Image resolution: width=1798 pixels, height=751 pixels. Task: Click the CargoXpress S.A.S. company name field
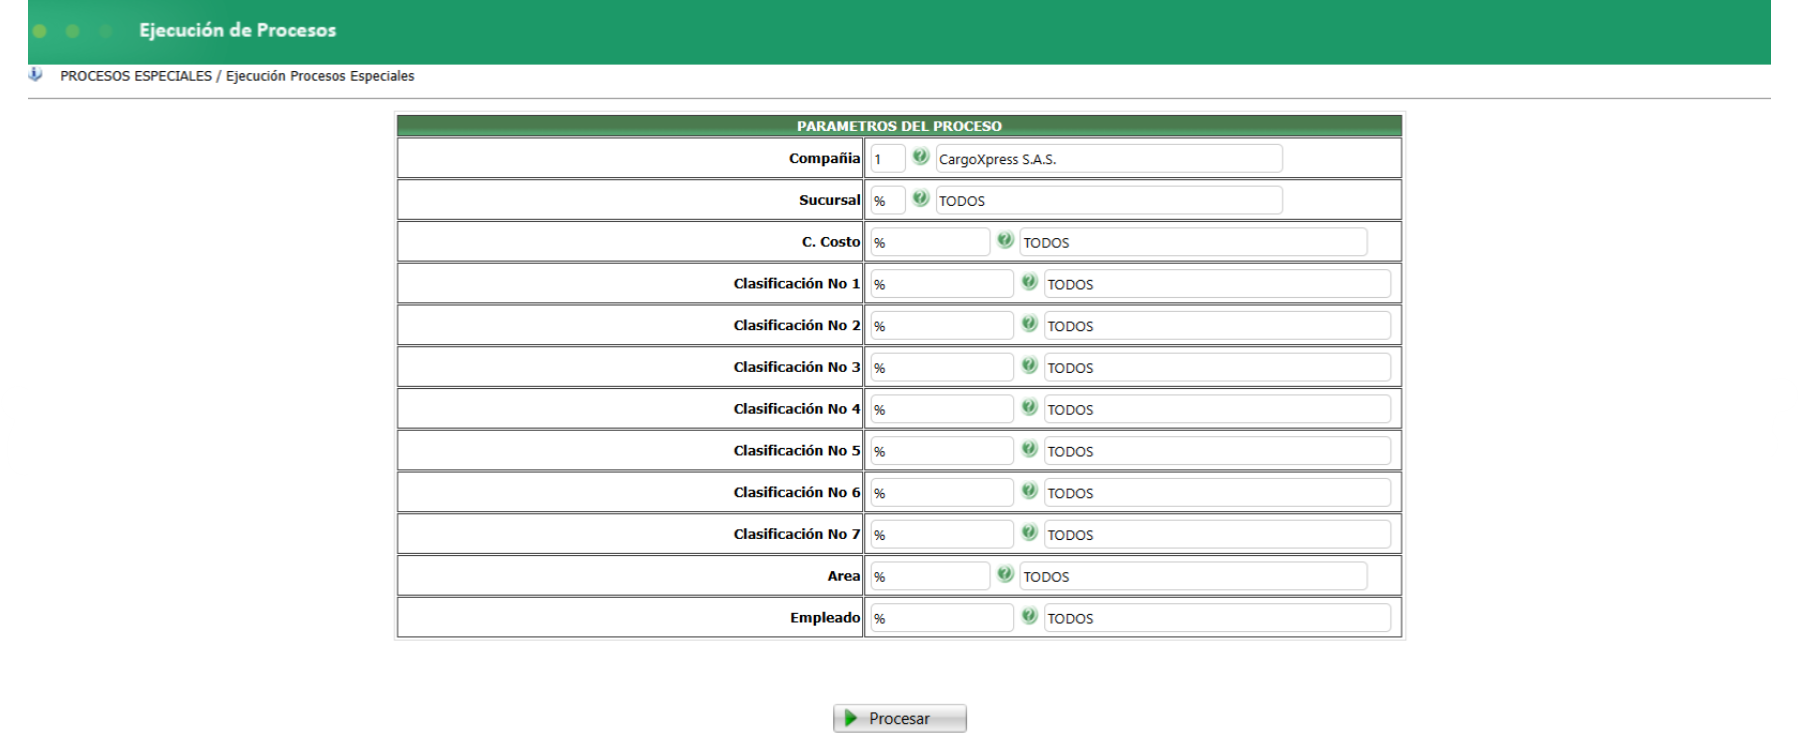tap(1109, 158)
